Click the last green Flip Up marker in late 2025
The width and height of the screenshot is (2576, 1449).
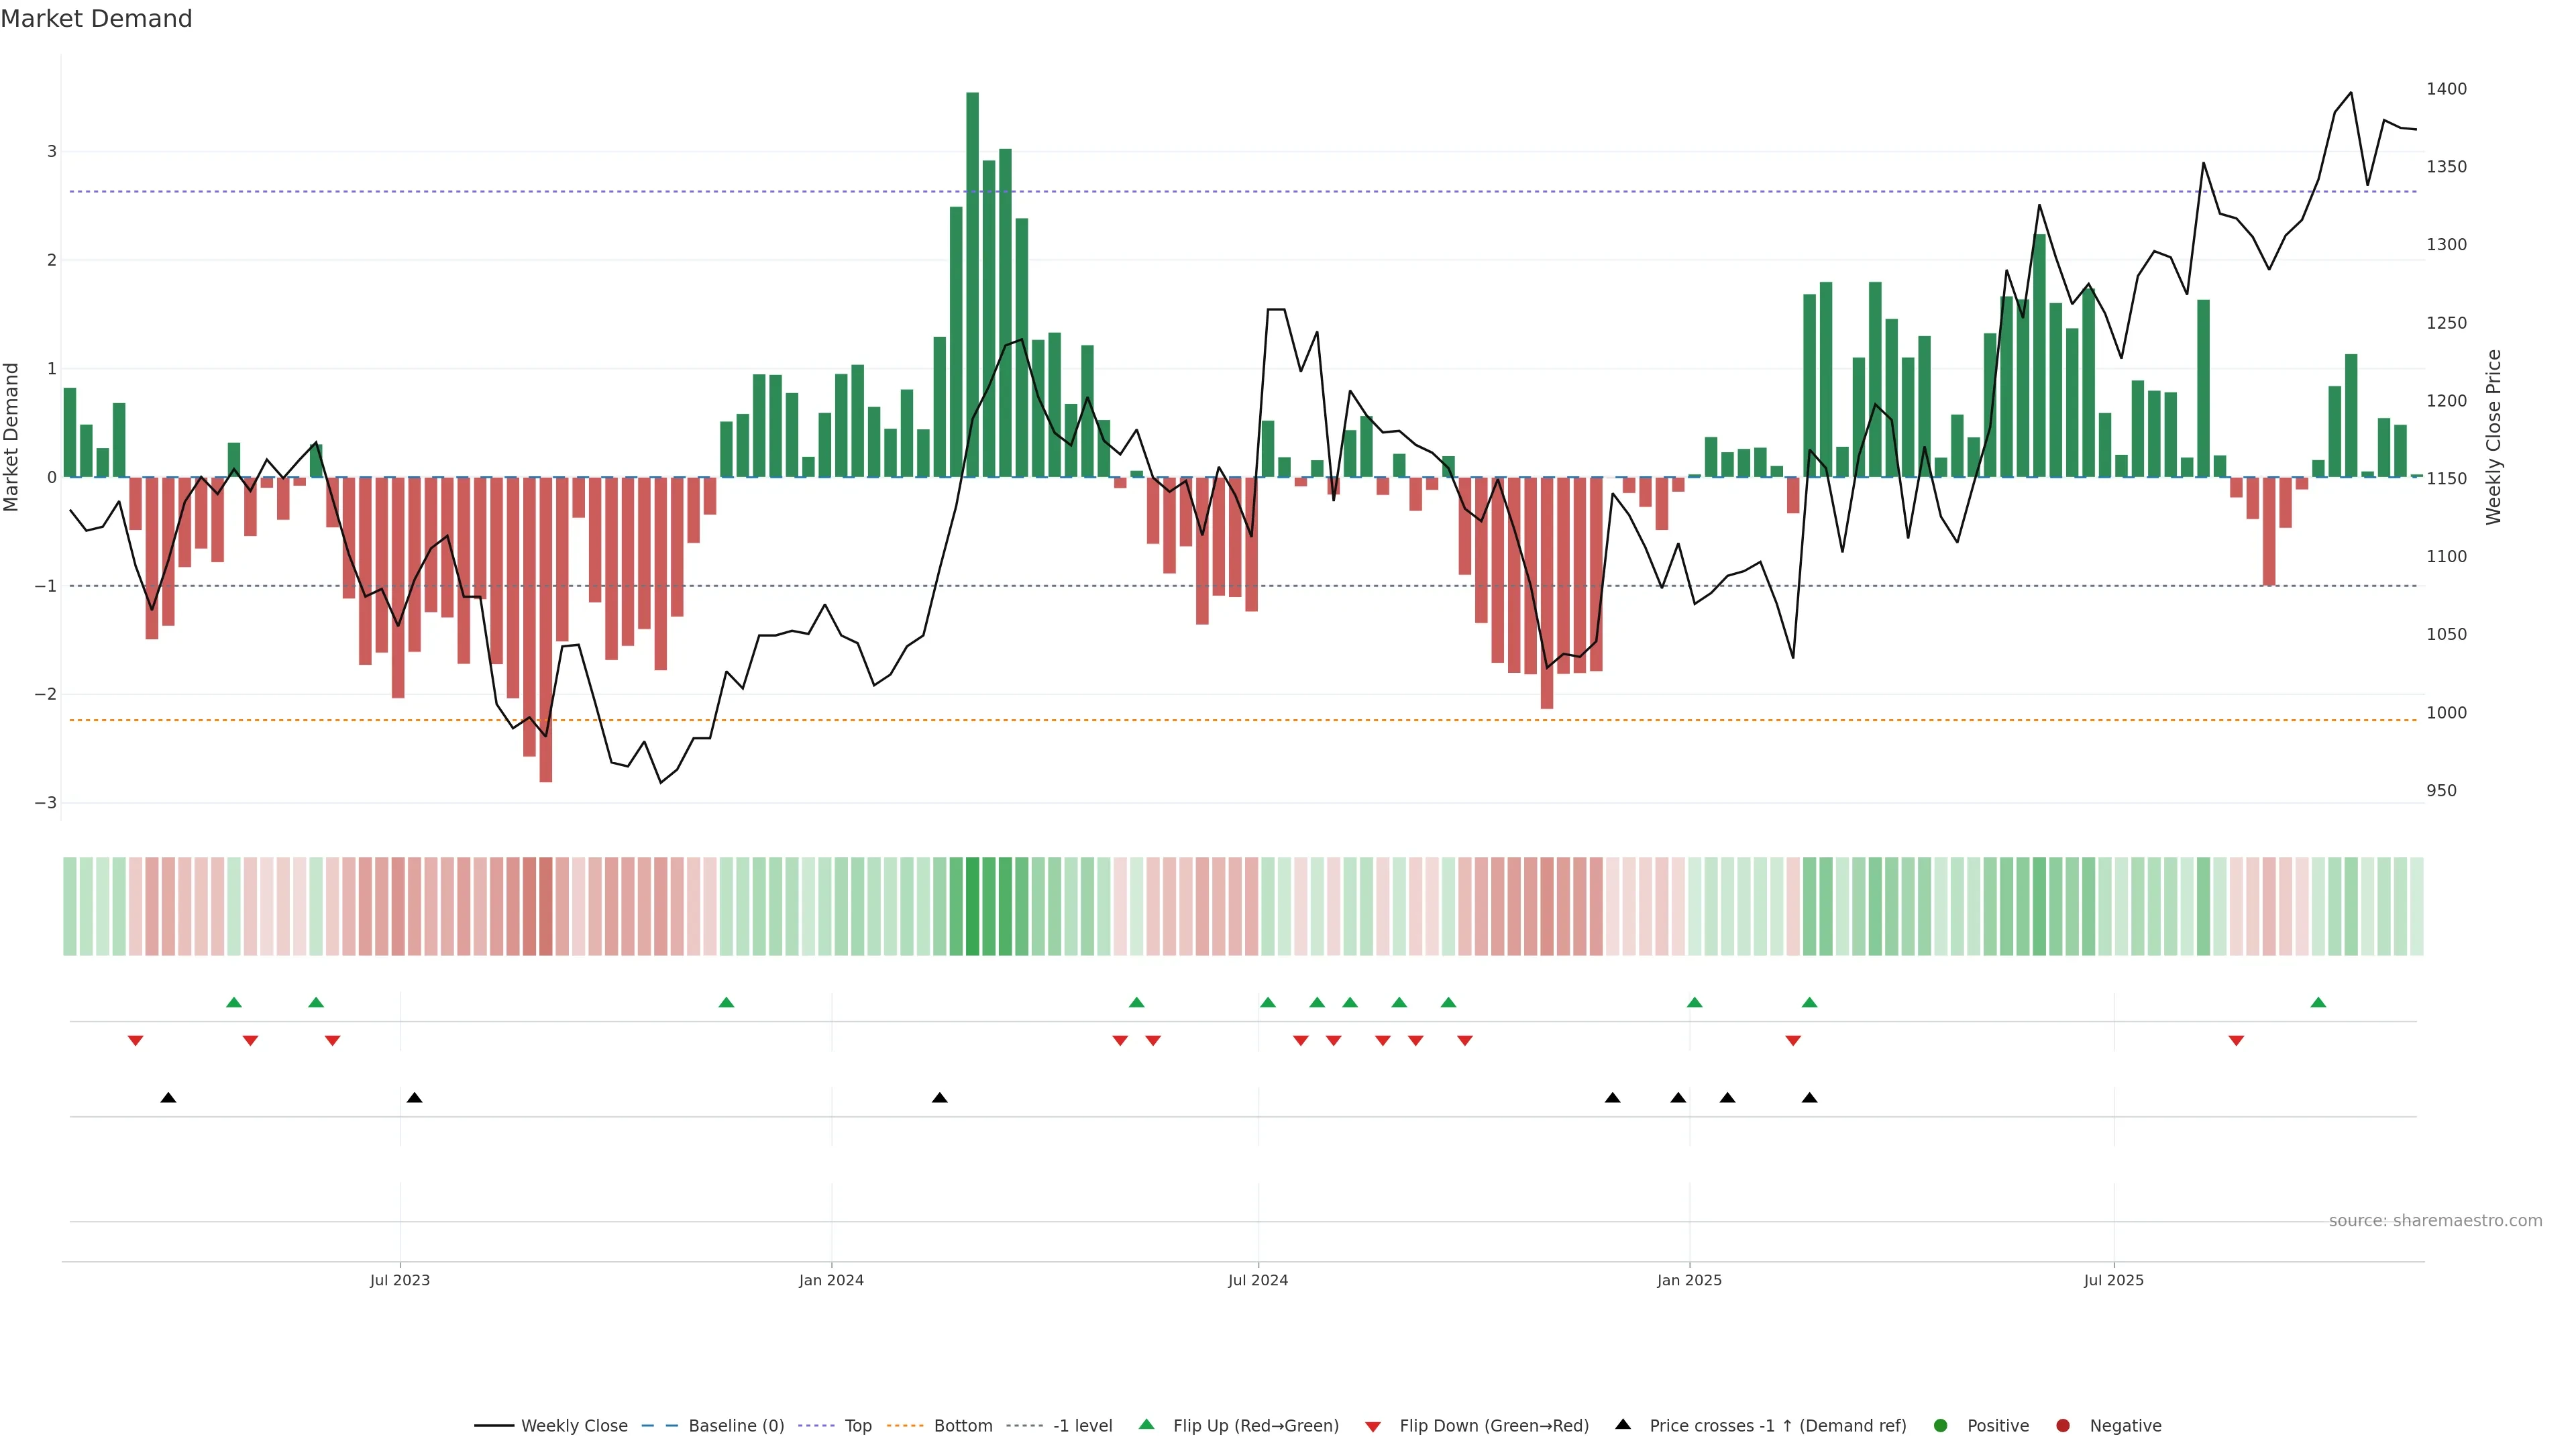(x=2318, y=1002)
